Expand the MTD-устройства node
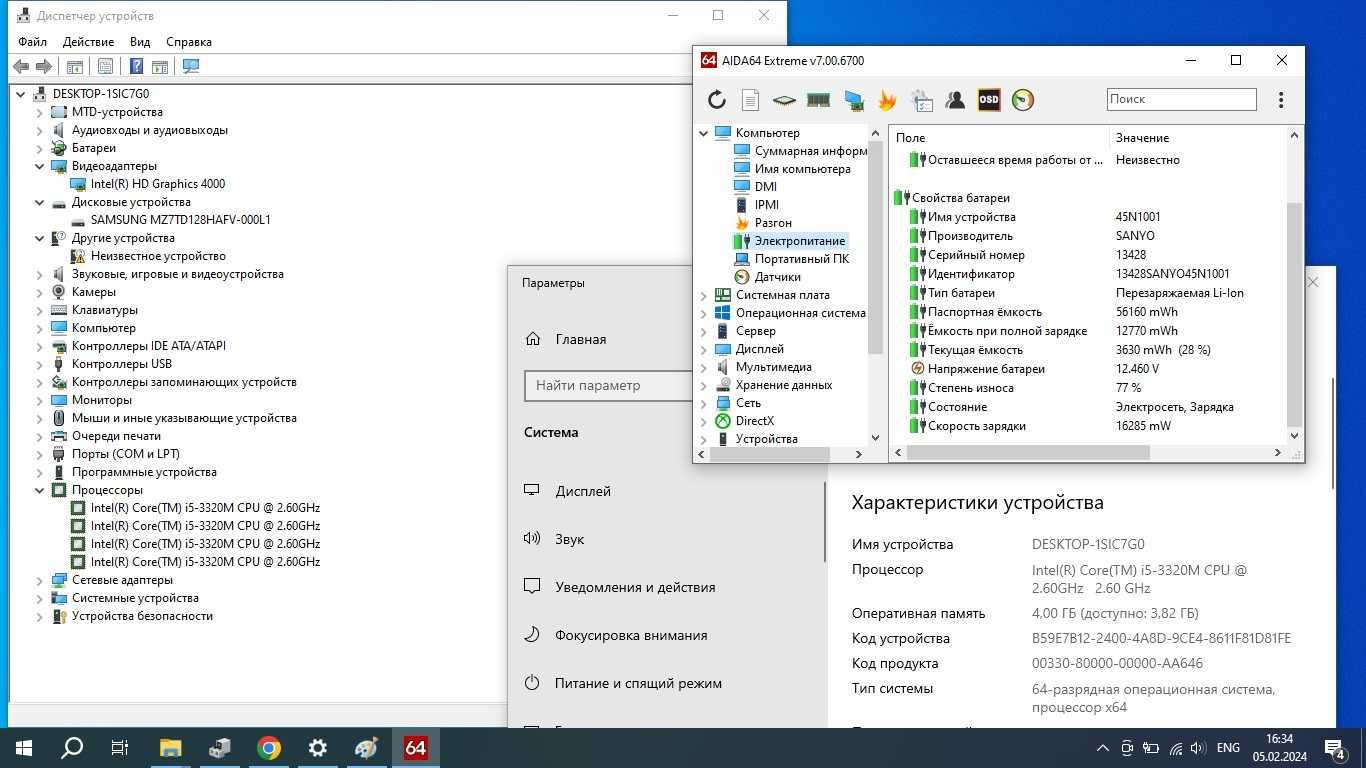The image size is (1366, 768). [x=40, y=112]
